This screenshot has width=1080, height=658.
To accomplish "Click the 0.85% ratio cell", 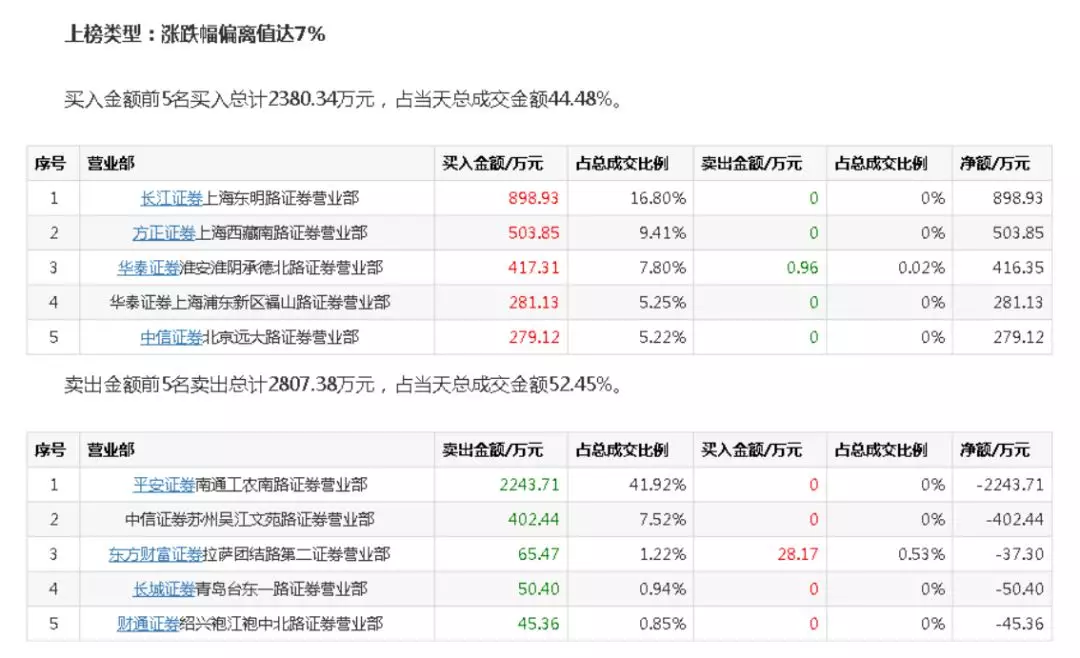I will tap(662, 624).
